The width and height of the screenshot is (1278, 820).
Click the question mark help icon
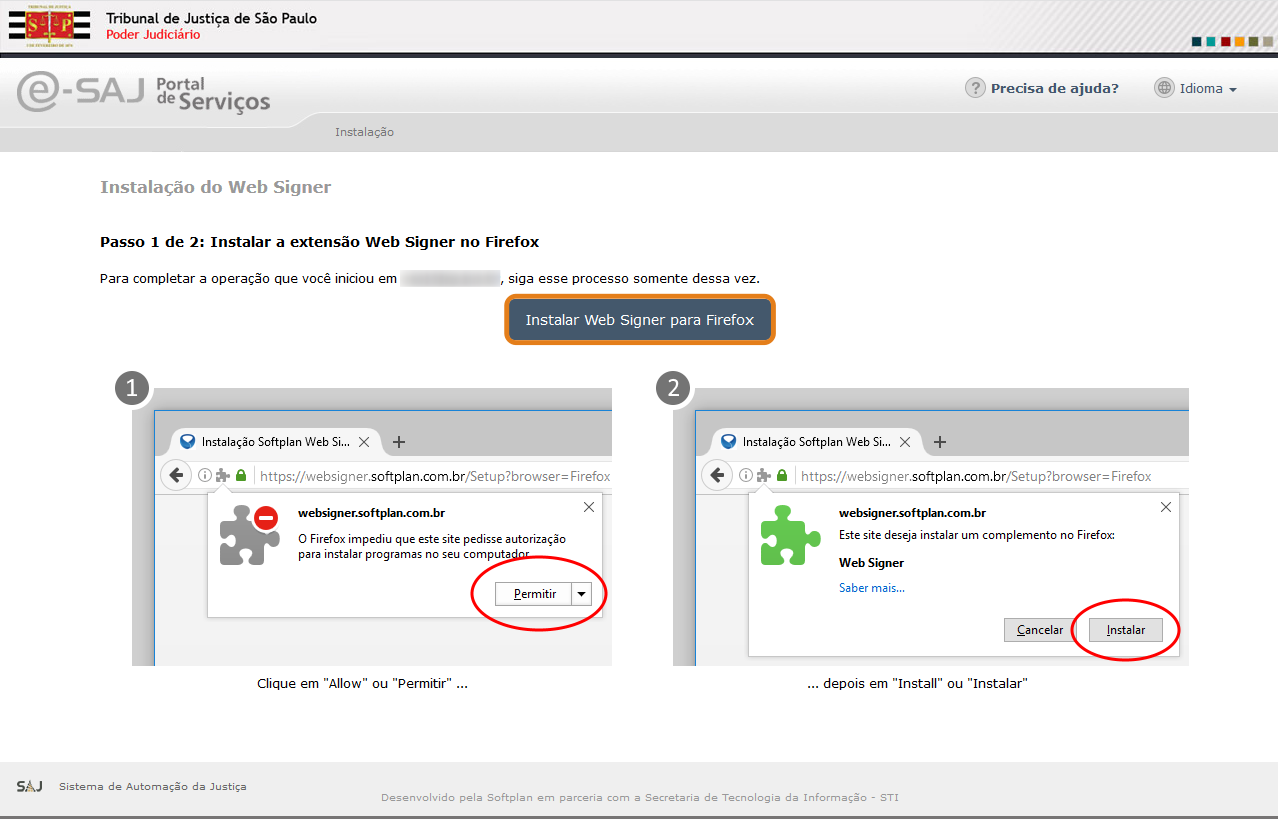tap(975, 88)
